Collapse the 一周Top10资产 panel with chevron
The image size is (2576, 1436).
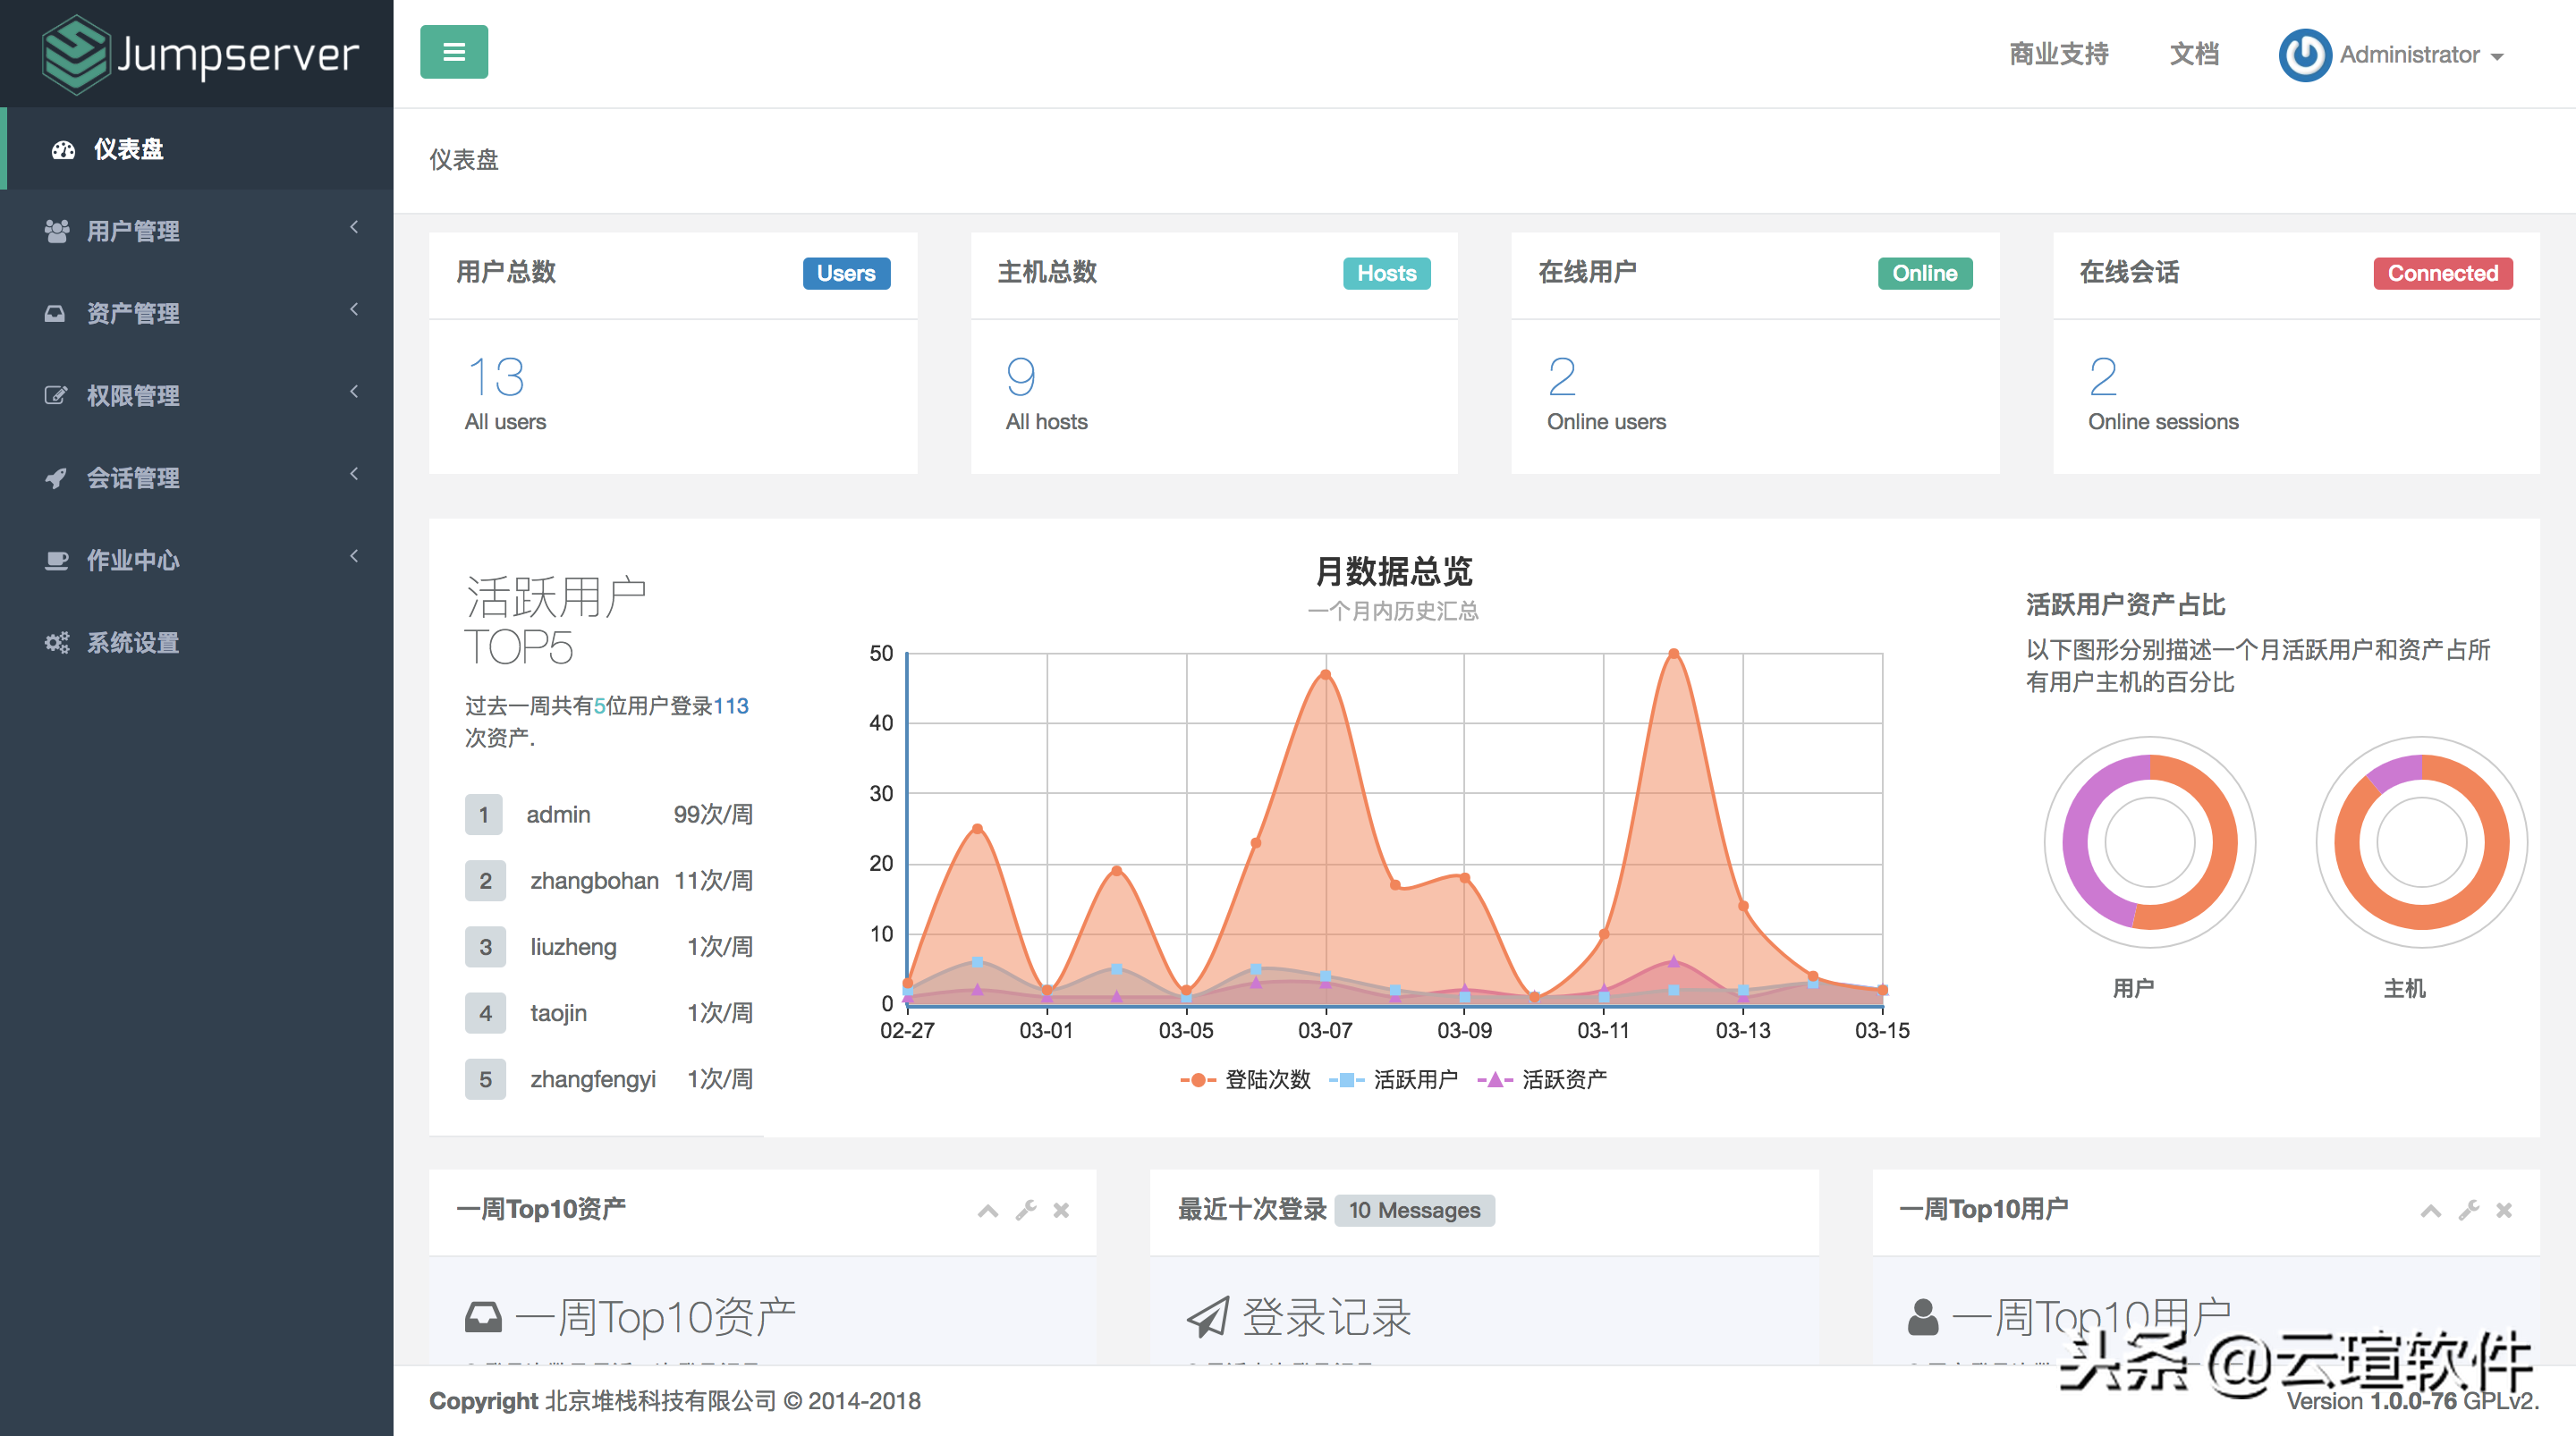987,1211
